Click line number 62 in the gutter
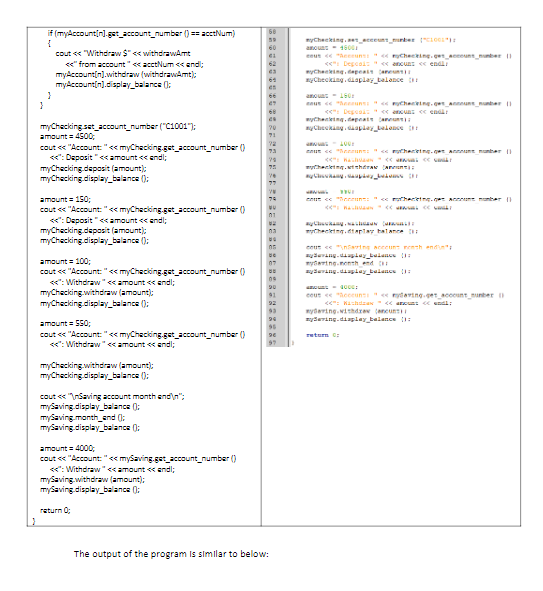This screenshot has width=543, height=591. [272, 64]
